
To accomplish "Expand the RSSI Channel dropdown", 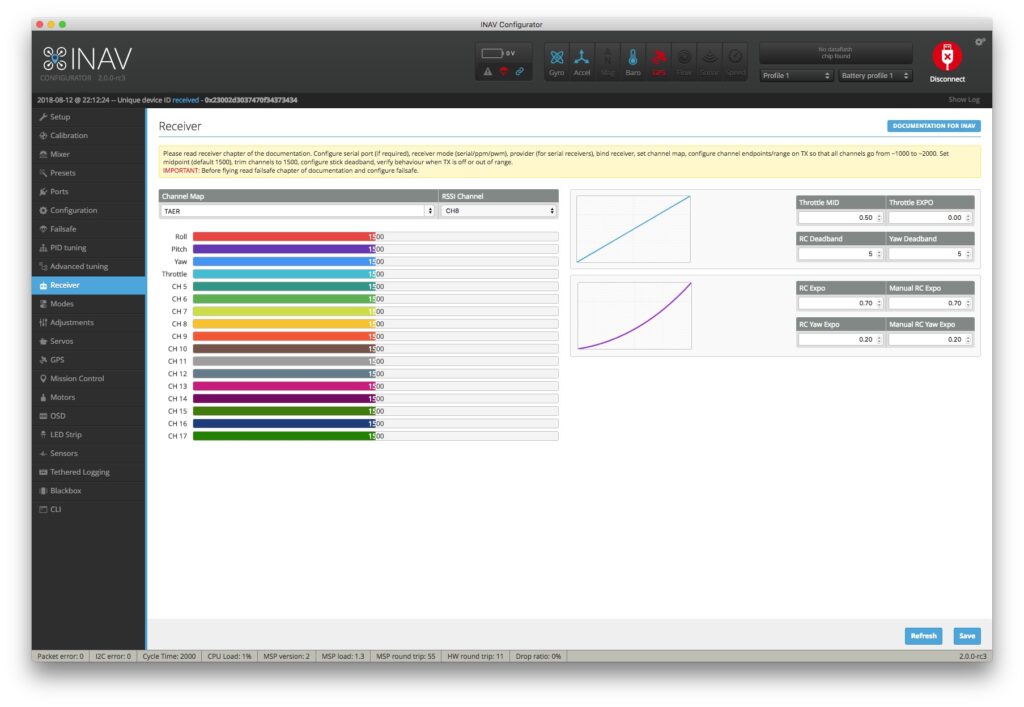I will point(498,211).
